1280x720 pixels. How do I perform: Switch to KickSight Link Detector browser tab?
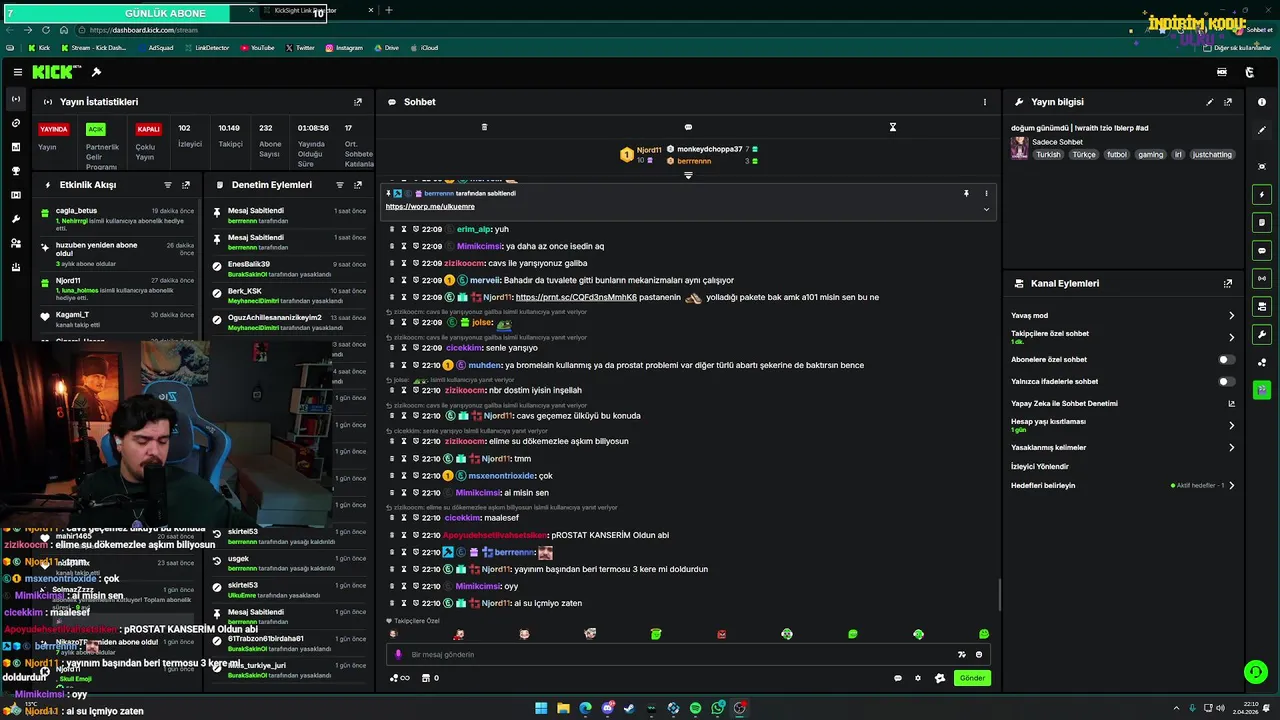pos(318,10)
